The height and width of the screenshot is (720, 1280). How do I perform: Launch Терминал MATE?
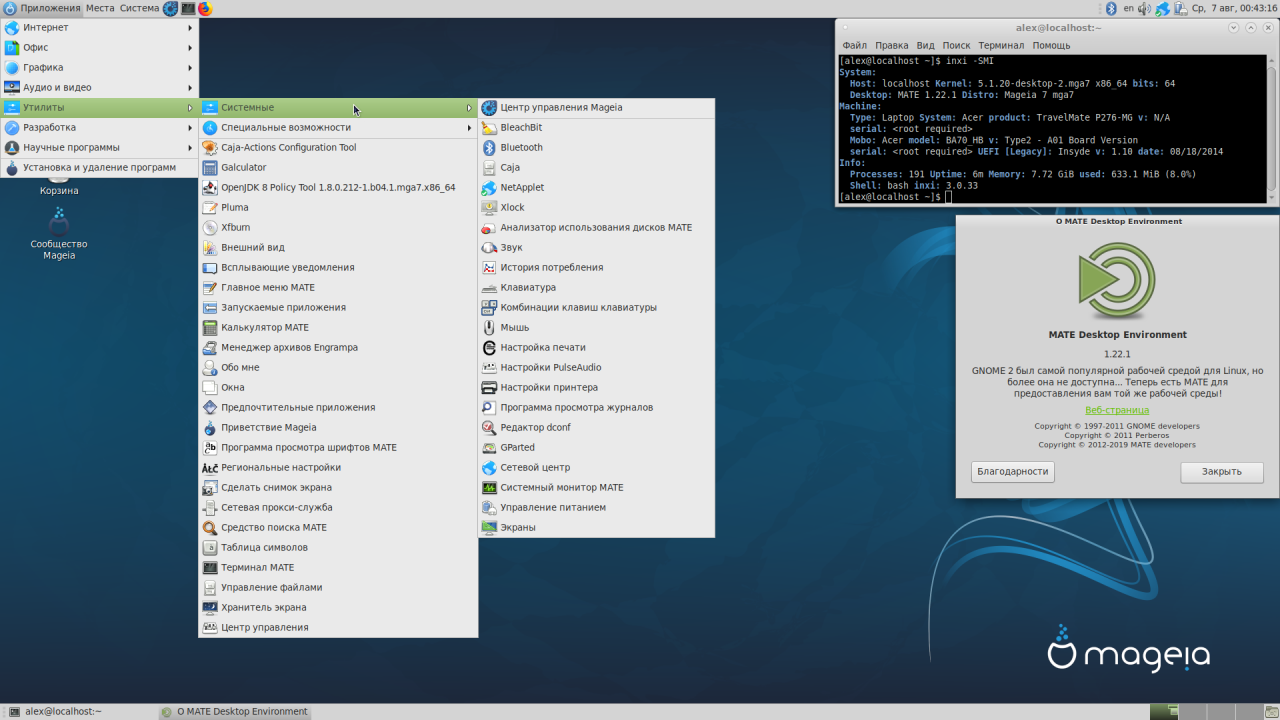click(338, 567)
